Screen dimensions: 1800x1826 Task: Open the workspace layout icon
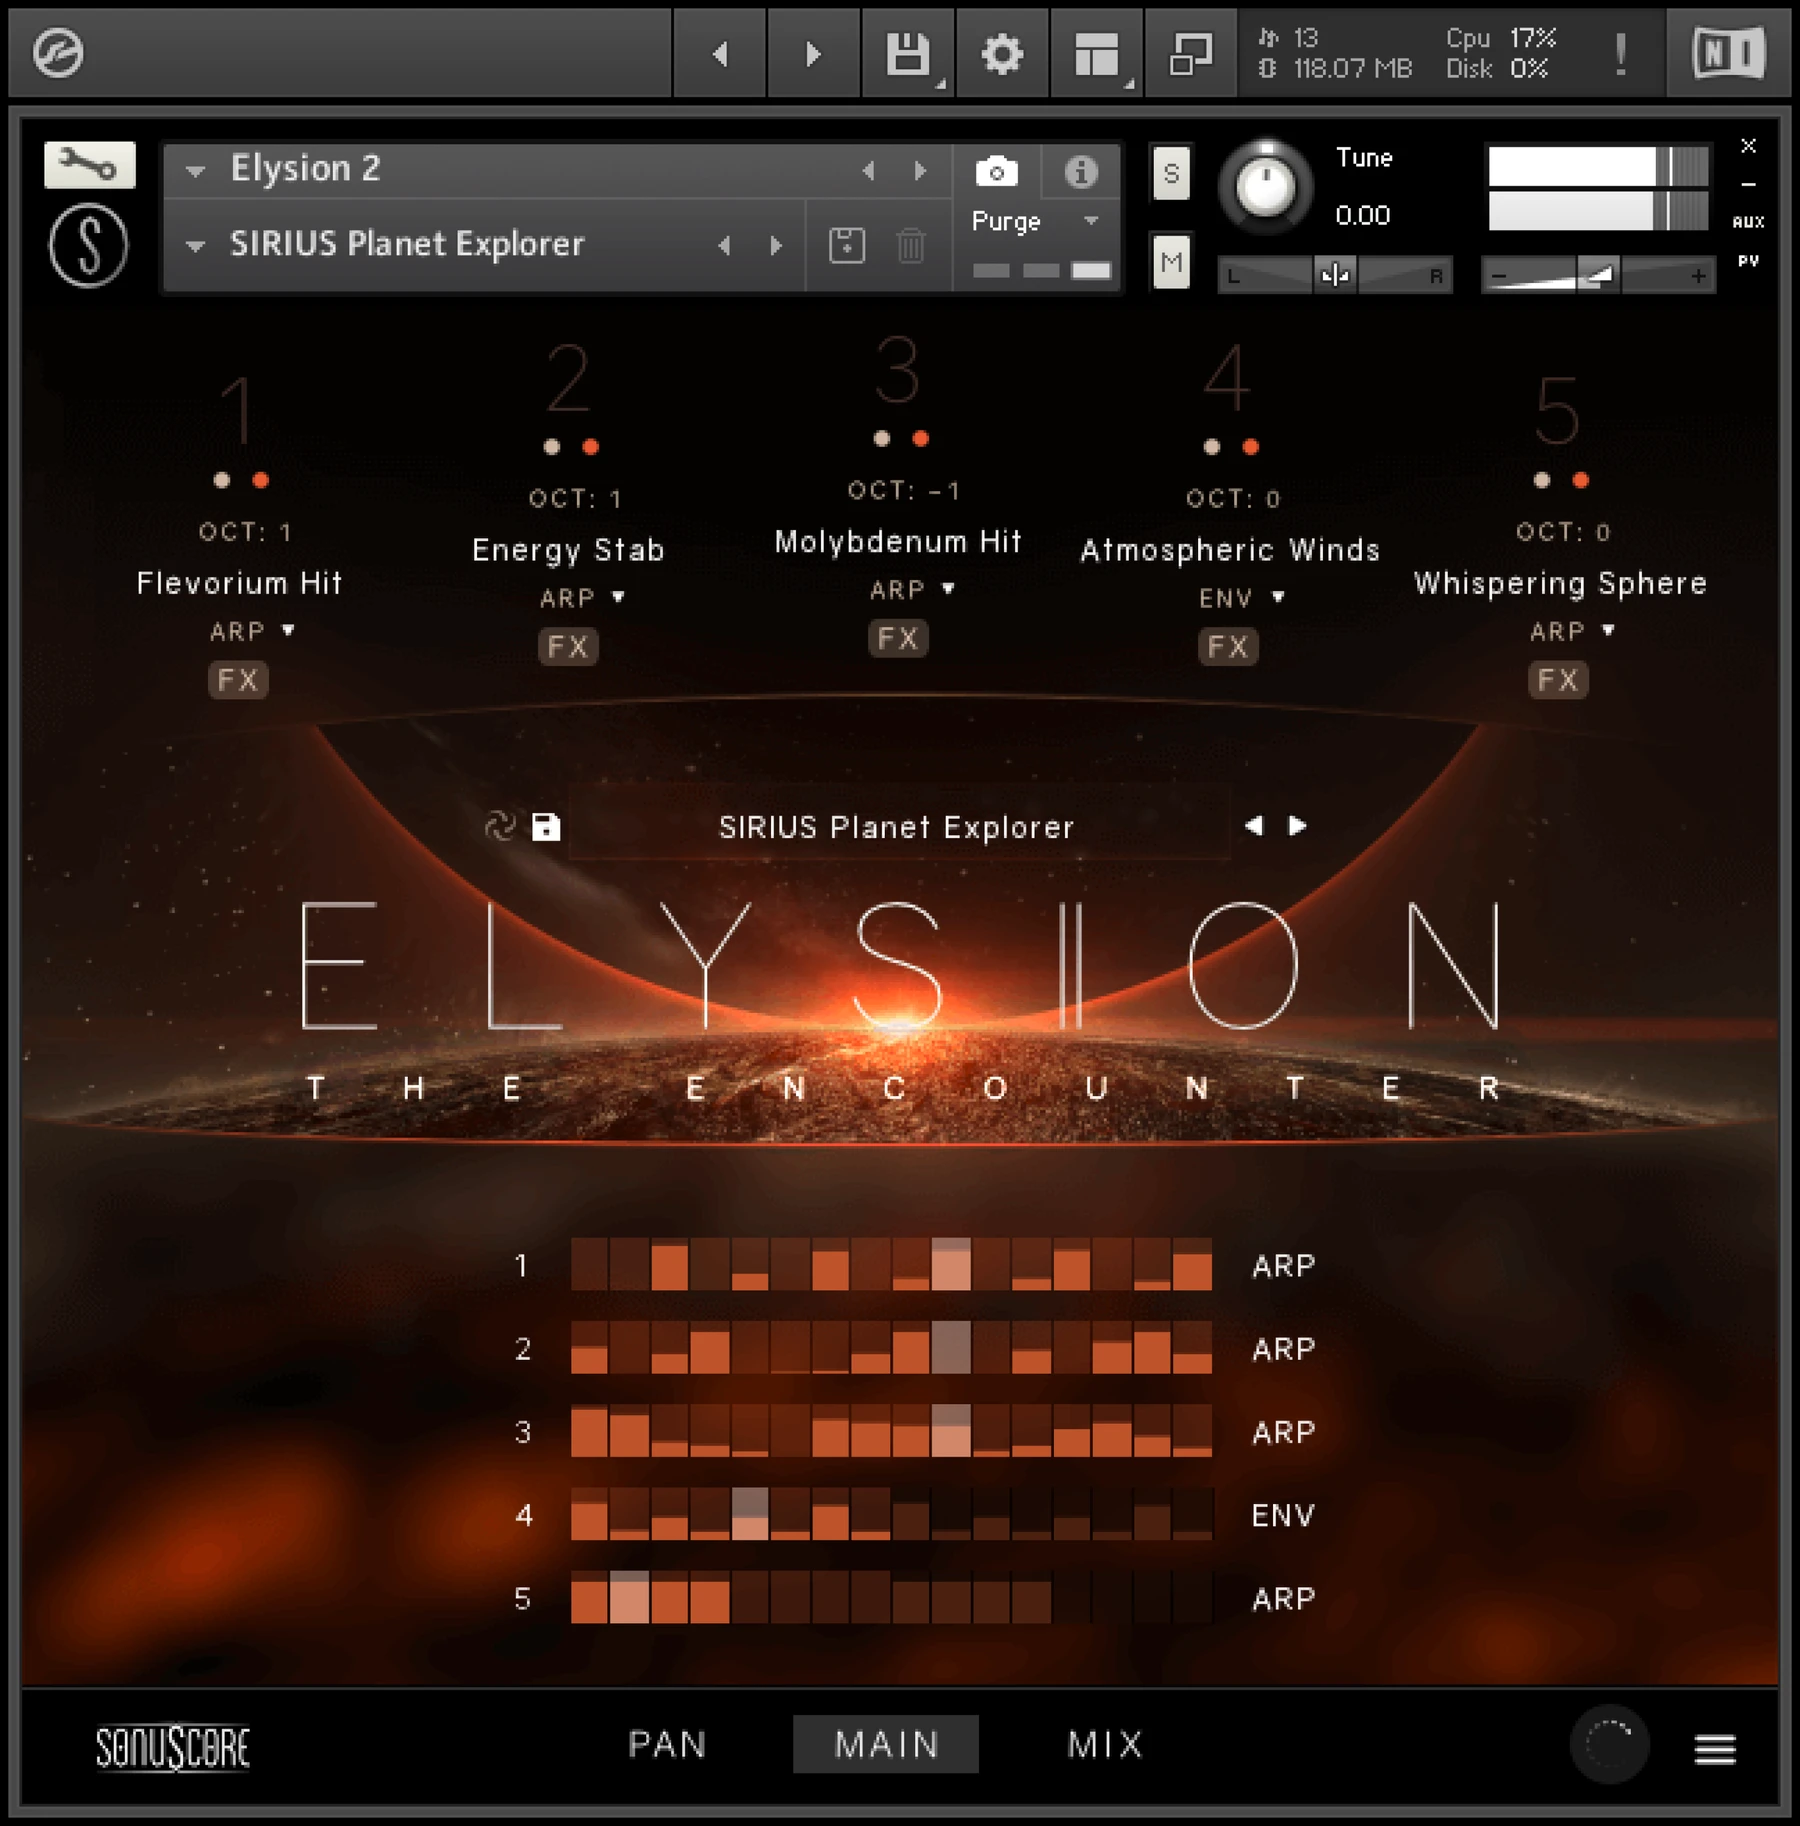tap(1096, 53)
